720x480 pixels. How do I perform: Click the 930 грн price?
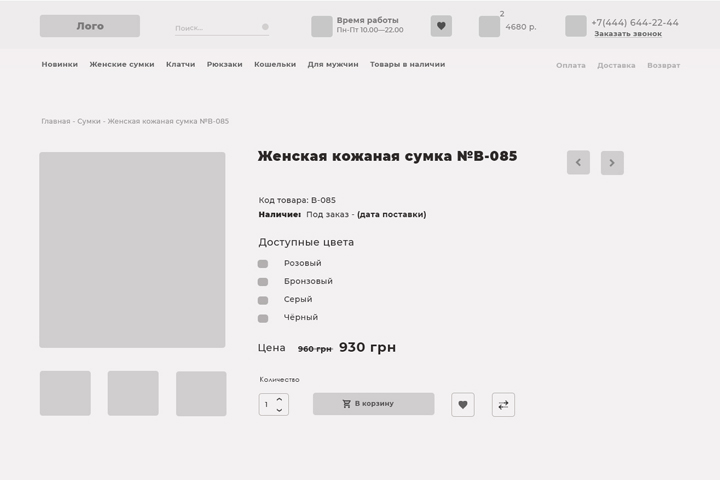click(x=367, y=347)
